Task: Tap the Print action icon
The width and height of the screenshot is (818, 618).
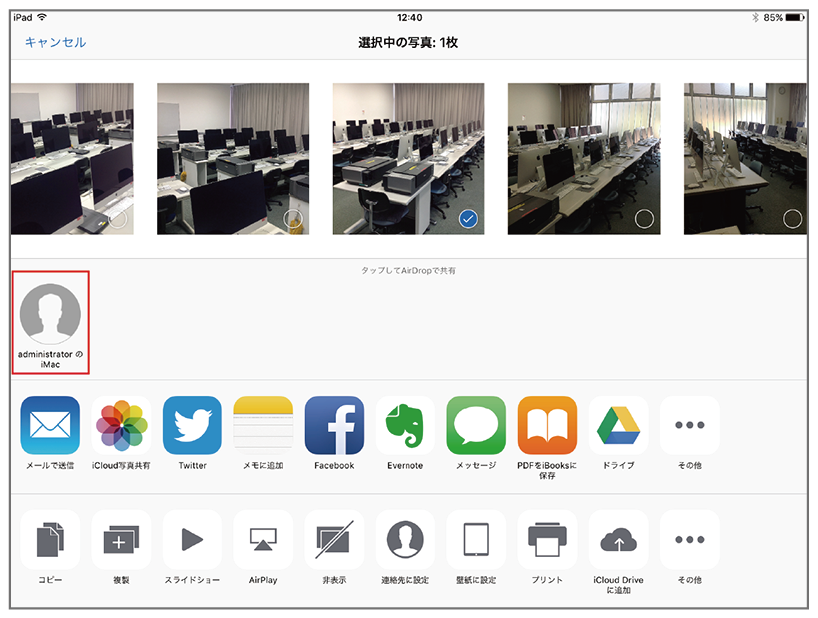Action: pyautogui.click(x=547, y=540)
